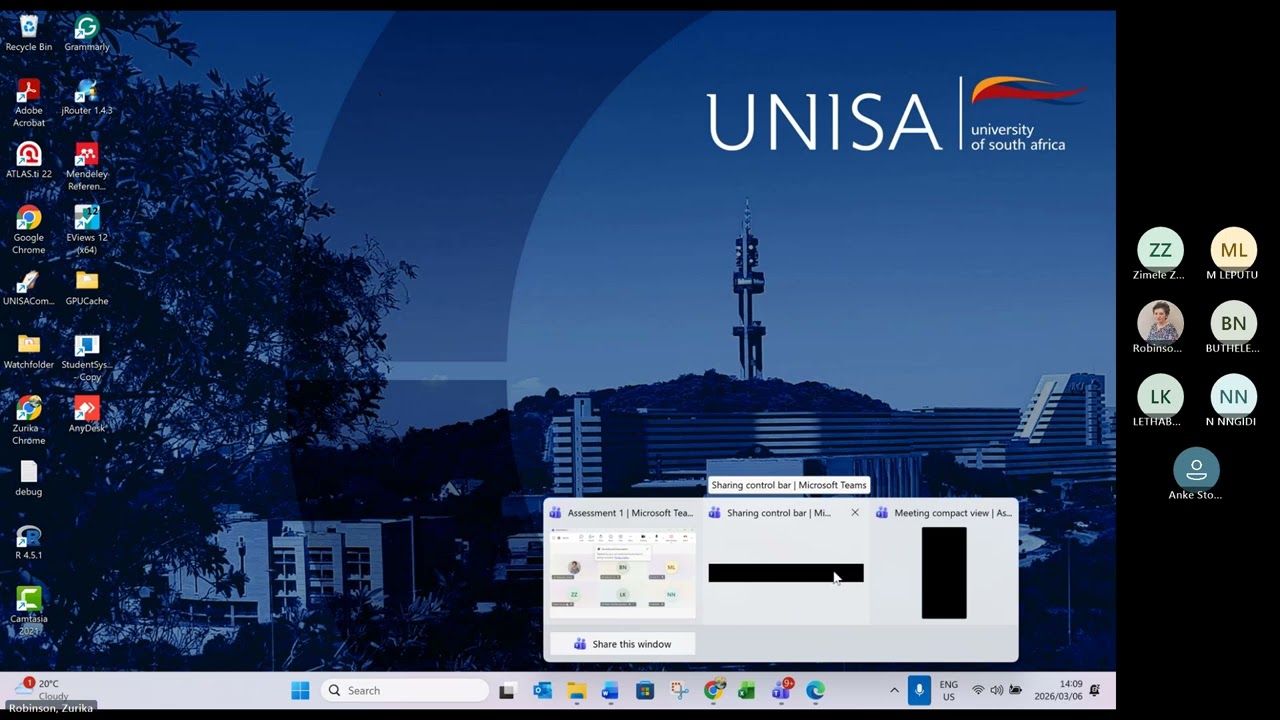Select participant LETHAB LK avatar
The height and width of the screenshot is (720, 1280).
click(x=1160, y=397)
